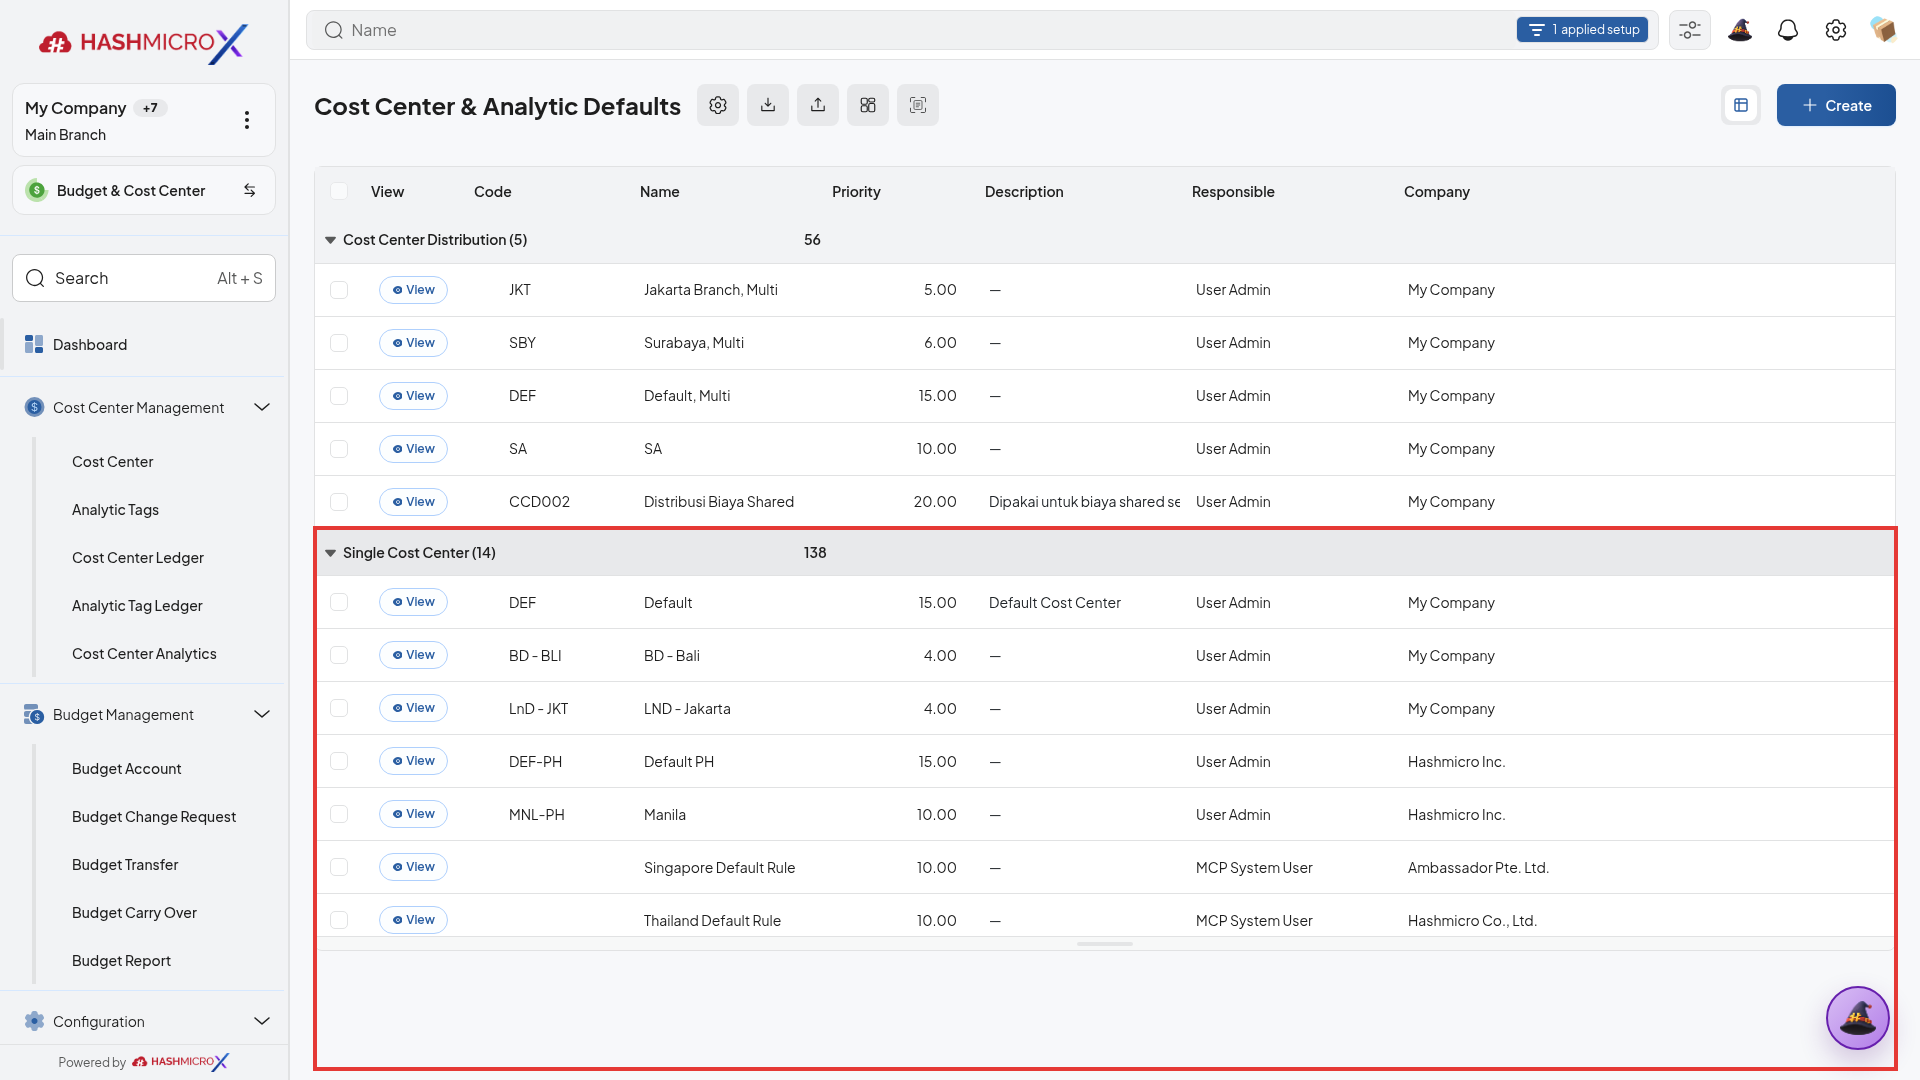The image size is (1920, 1080).
Task: Tick the select-all checkbox in the header
Action: 339,191
